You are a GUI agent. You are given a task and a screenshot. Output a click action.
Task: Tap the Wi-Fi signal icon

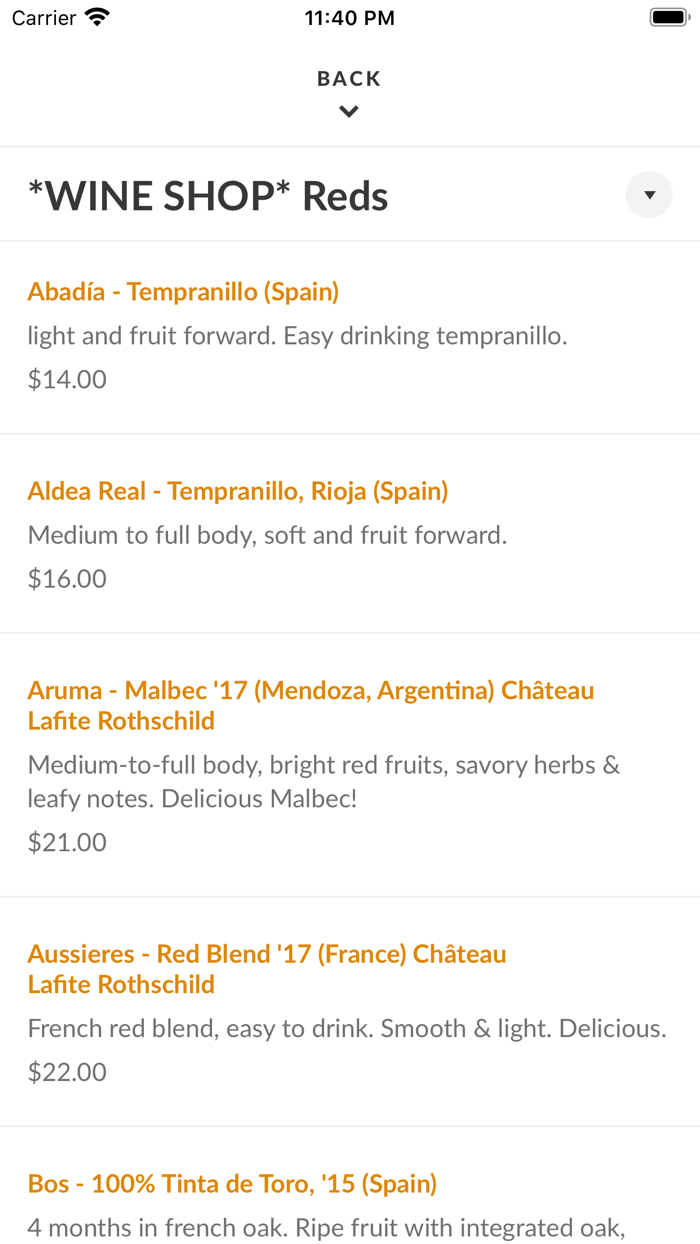(x=95, y=16)
